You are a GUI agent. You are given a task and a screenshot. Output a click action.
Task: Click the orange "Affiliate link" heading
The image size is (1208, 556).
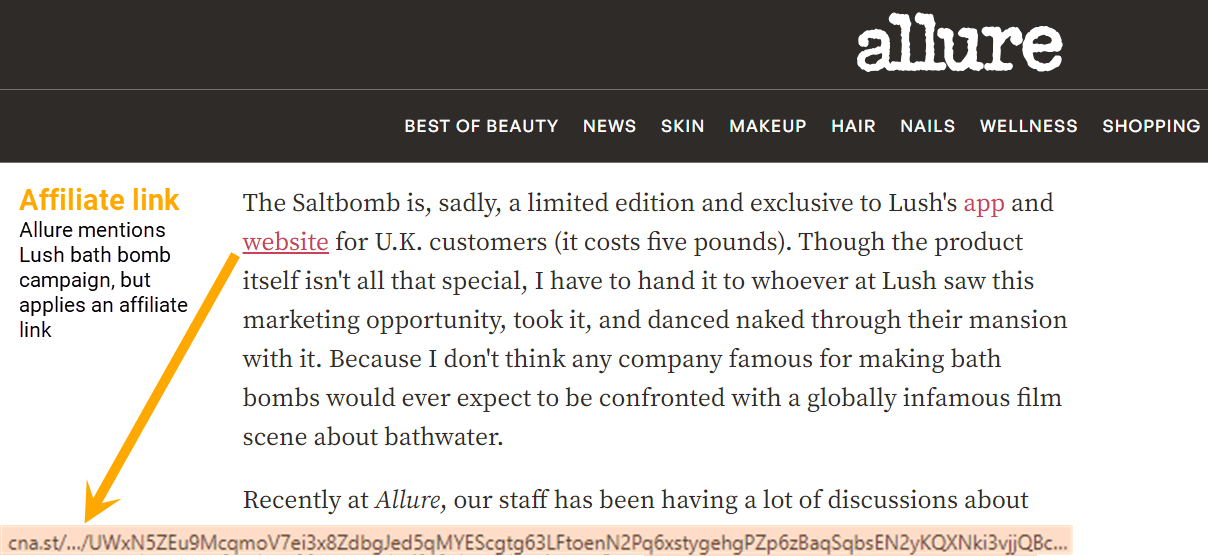click(x=100, y=200)
